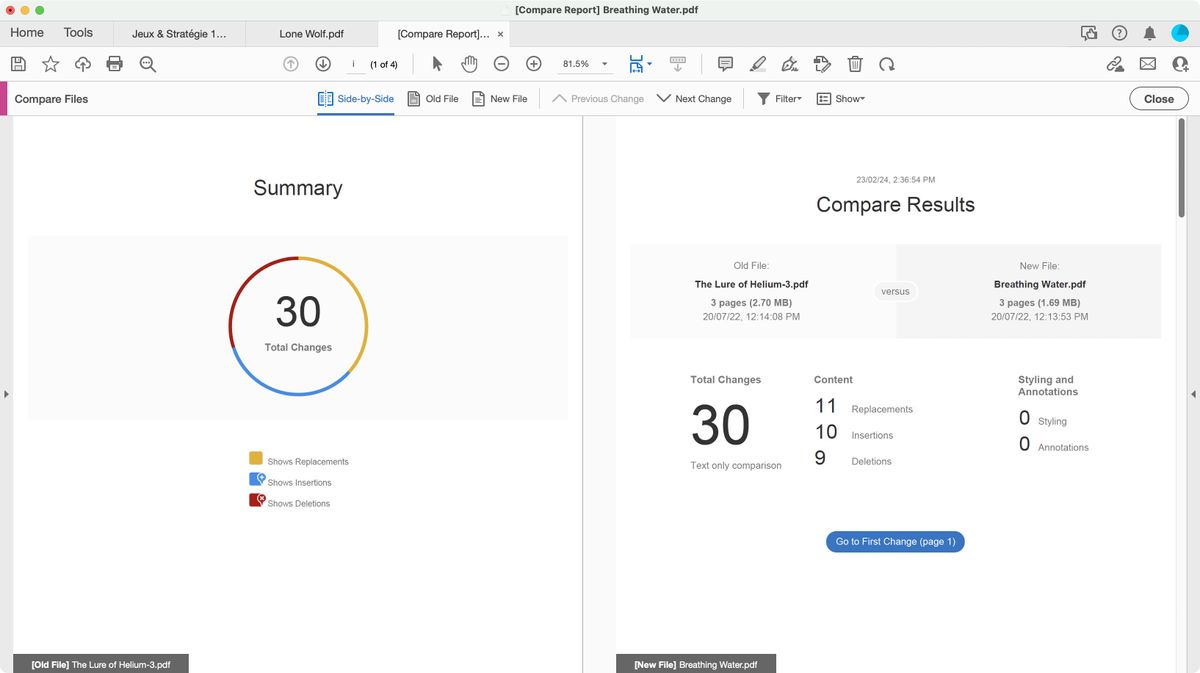The height and width of the screenshot is (673, 1200).
Task: Switch to the Lone Wolf.pdf tab
Action: 310,33
